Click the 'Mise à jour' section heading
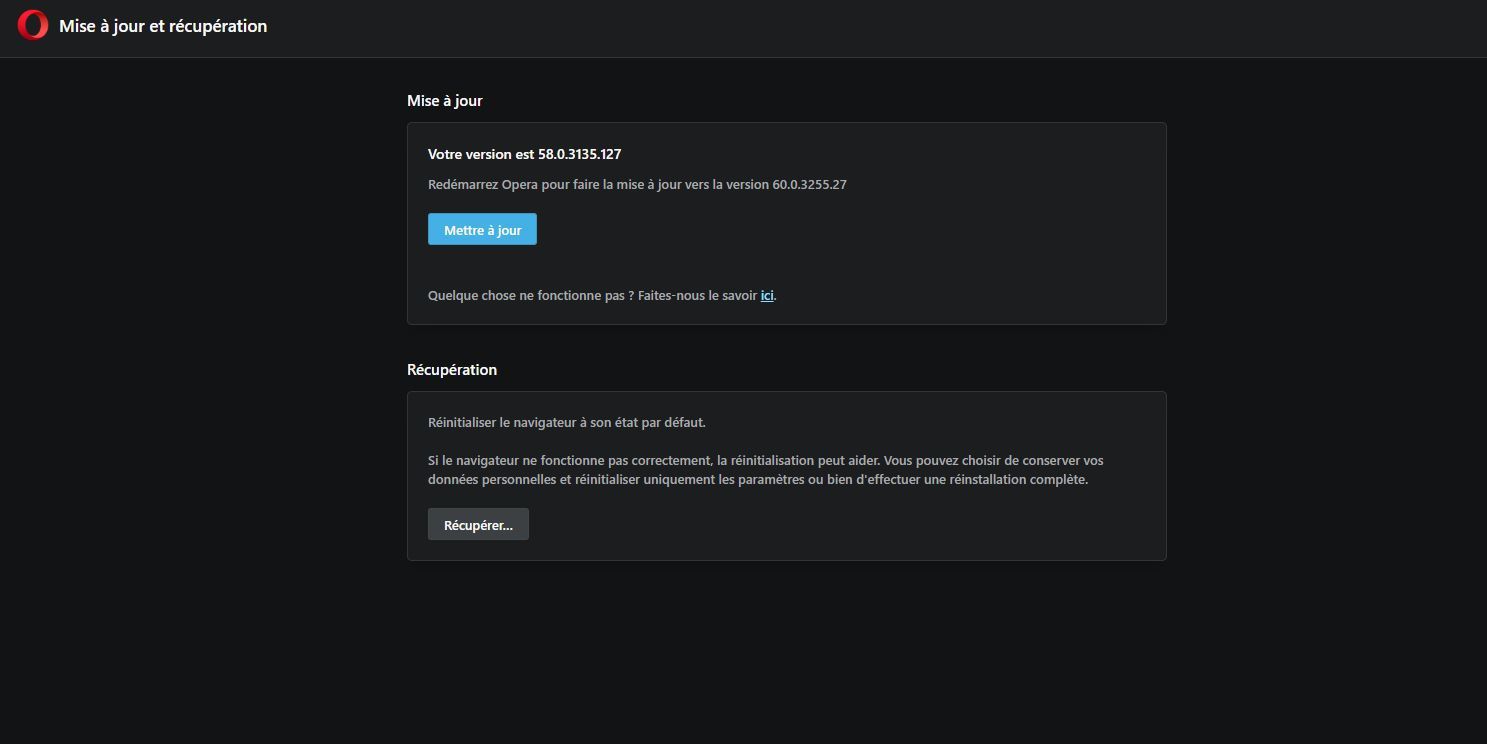 click(445, 101)
